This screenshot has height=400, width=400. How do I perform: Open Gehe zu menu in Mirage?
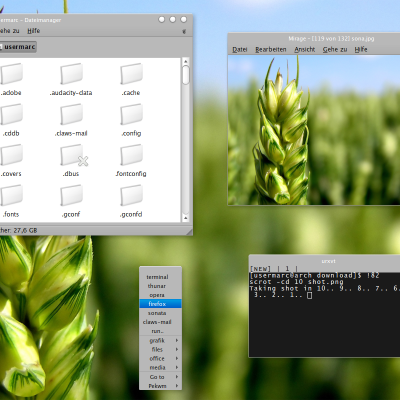pos(335,49)
